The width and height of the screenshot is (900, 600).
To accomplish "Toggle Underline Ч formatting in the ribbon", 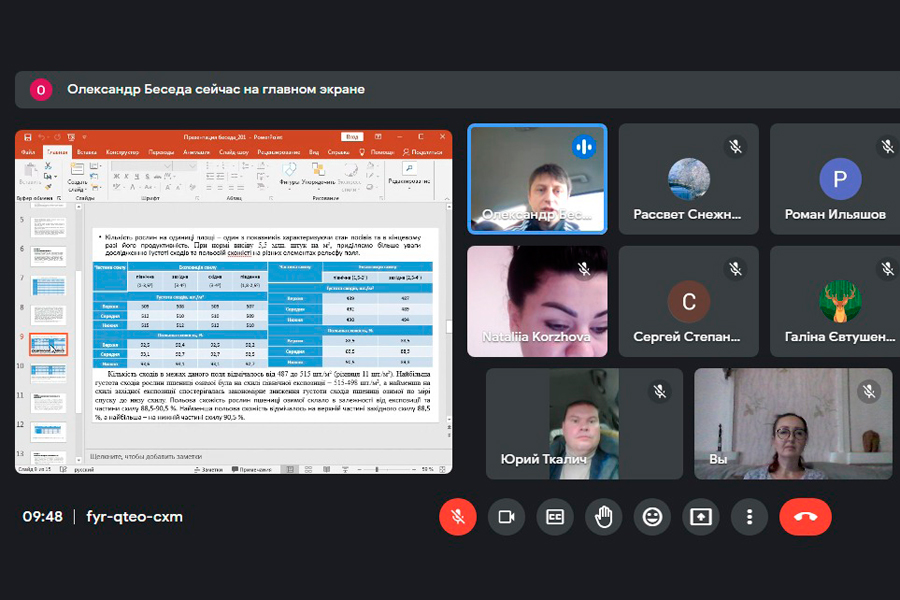I will [137, 177].
